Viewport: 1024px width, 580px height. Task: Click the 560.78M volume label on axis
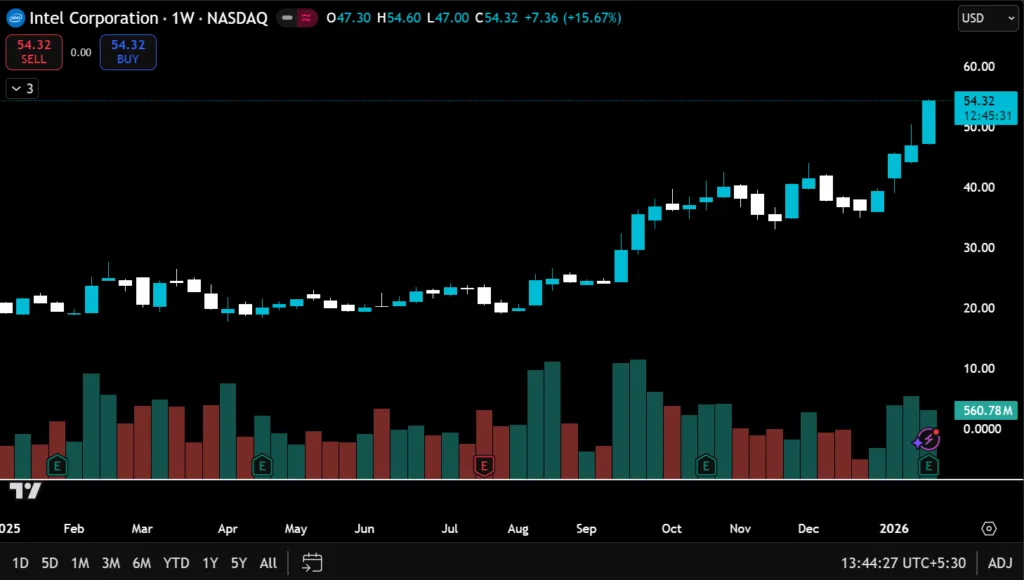tap(988, 411)
